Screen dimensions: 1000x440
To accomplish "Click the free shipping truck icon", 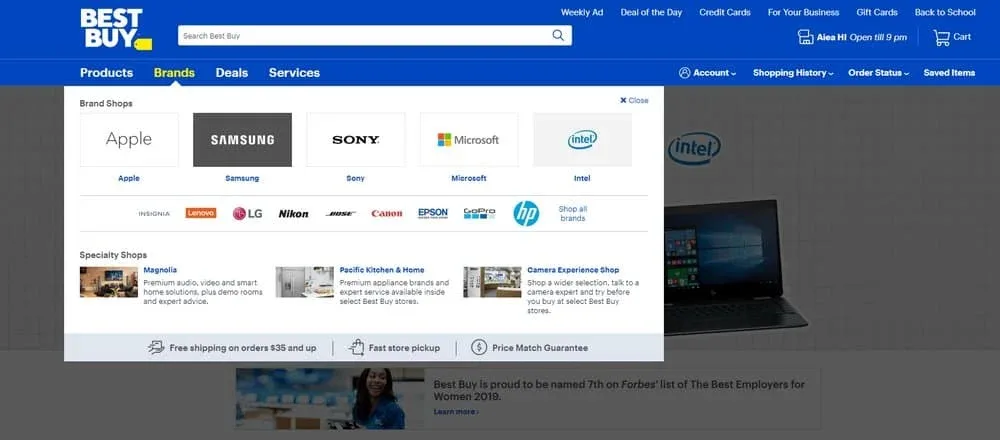I will click(x=156, y=348).
